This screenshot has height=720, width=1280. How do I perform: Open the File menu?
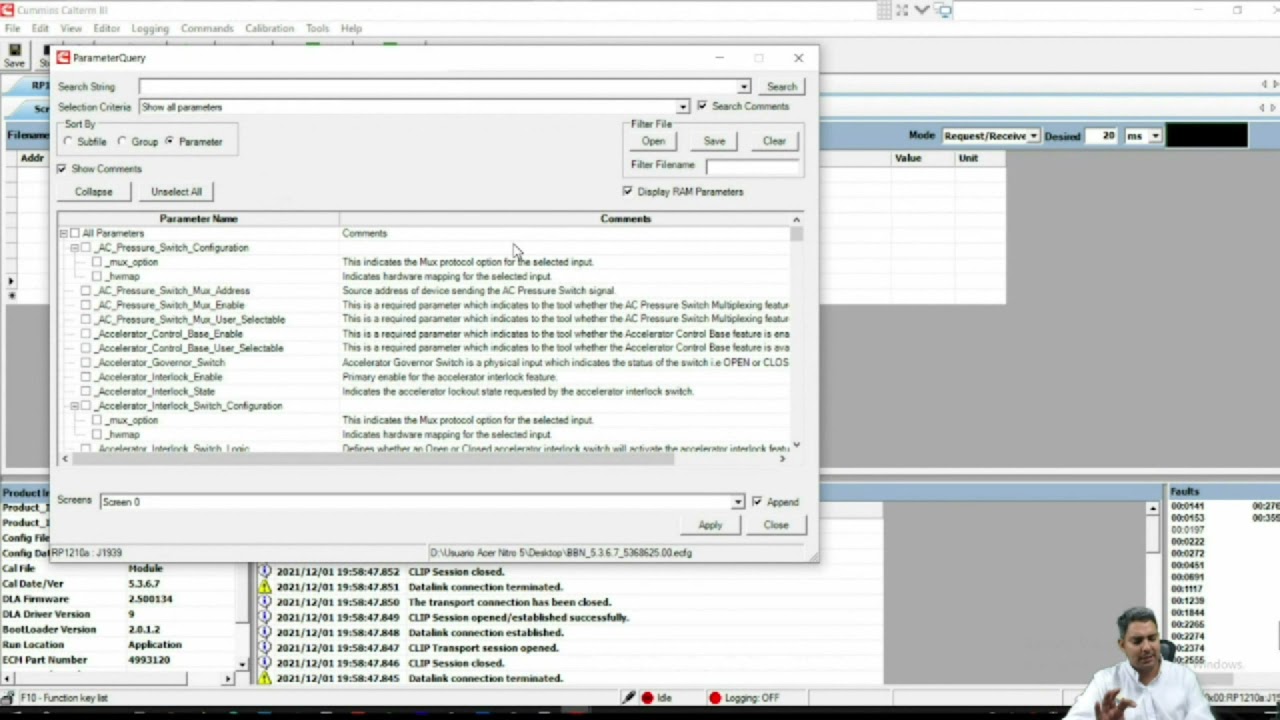pyautogui.click(x=12, y=28)
